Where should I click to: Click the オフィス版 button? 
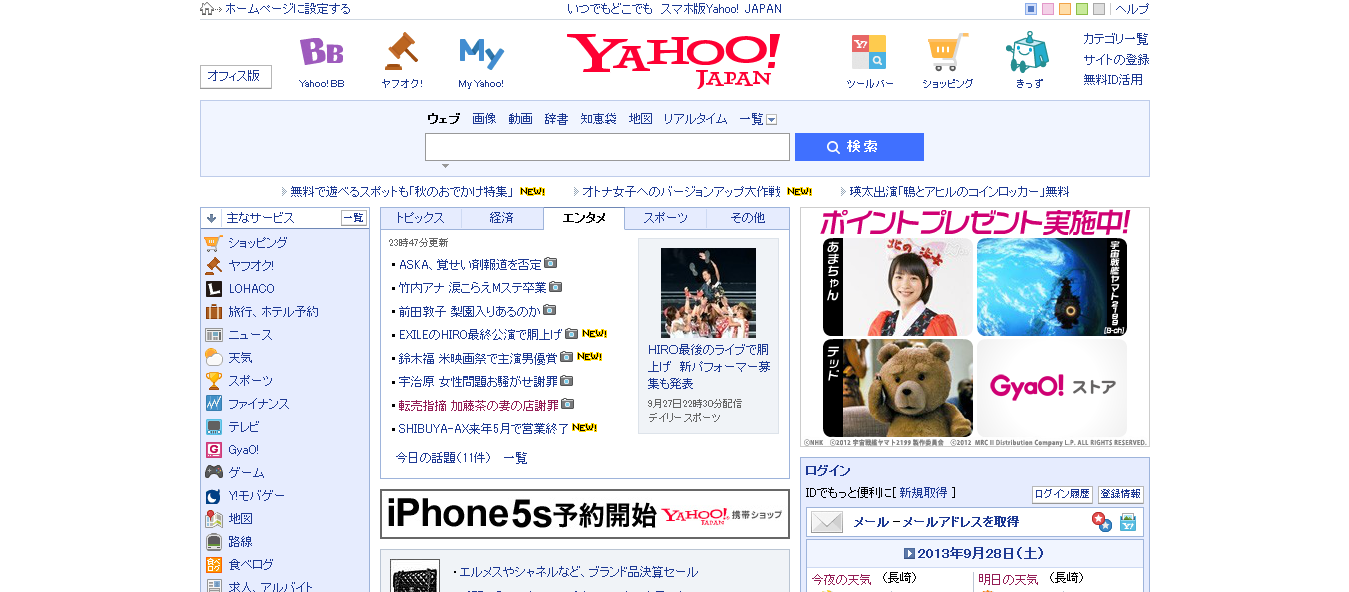pyautogui.click(x=236, y=77)
